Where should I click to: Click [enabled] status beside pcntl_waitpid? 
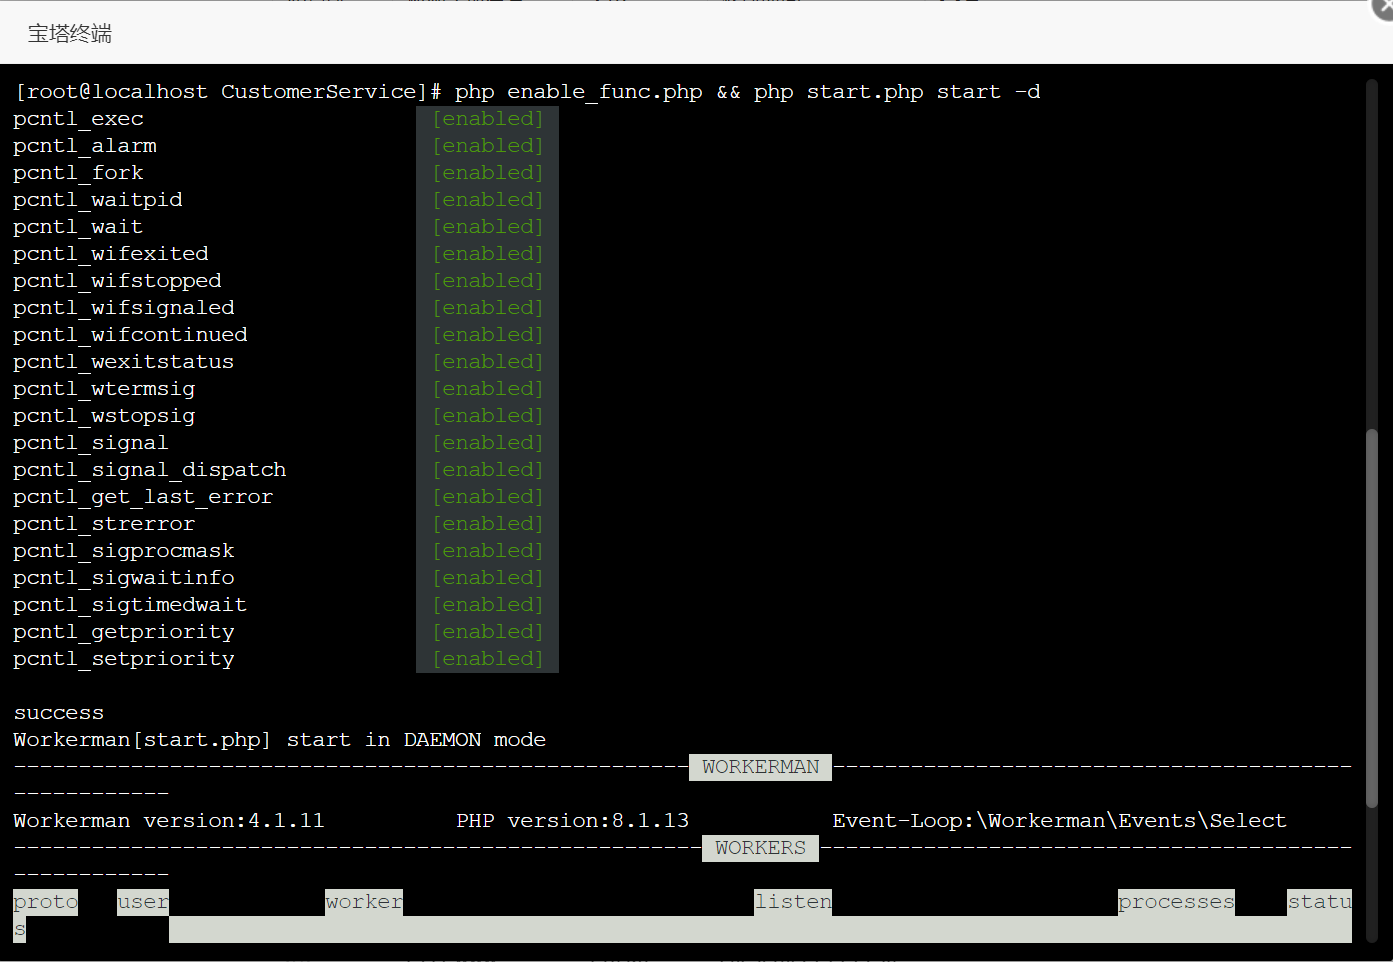[x=488, y=200]
